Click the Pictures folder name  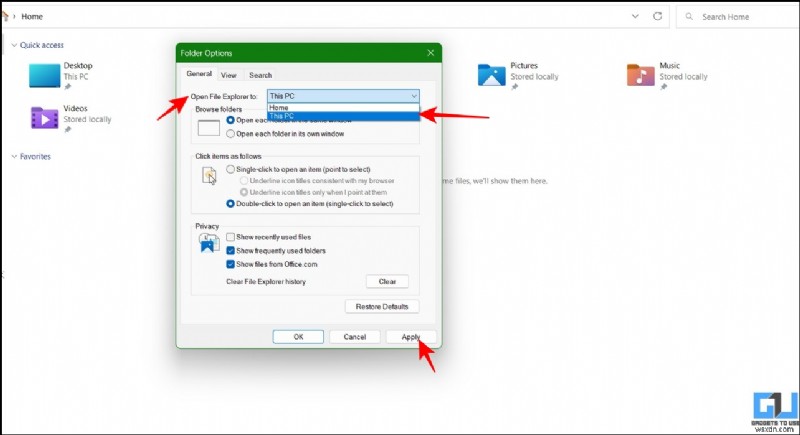(524, 65)
